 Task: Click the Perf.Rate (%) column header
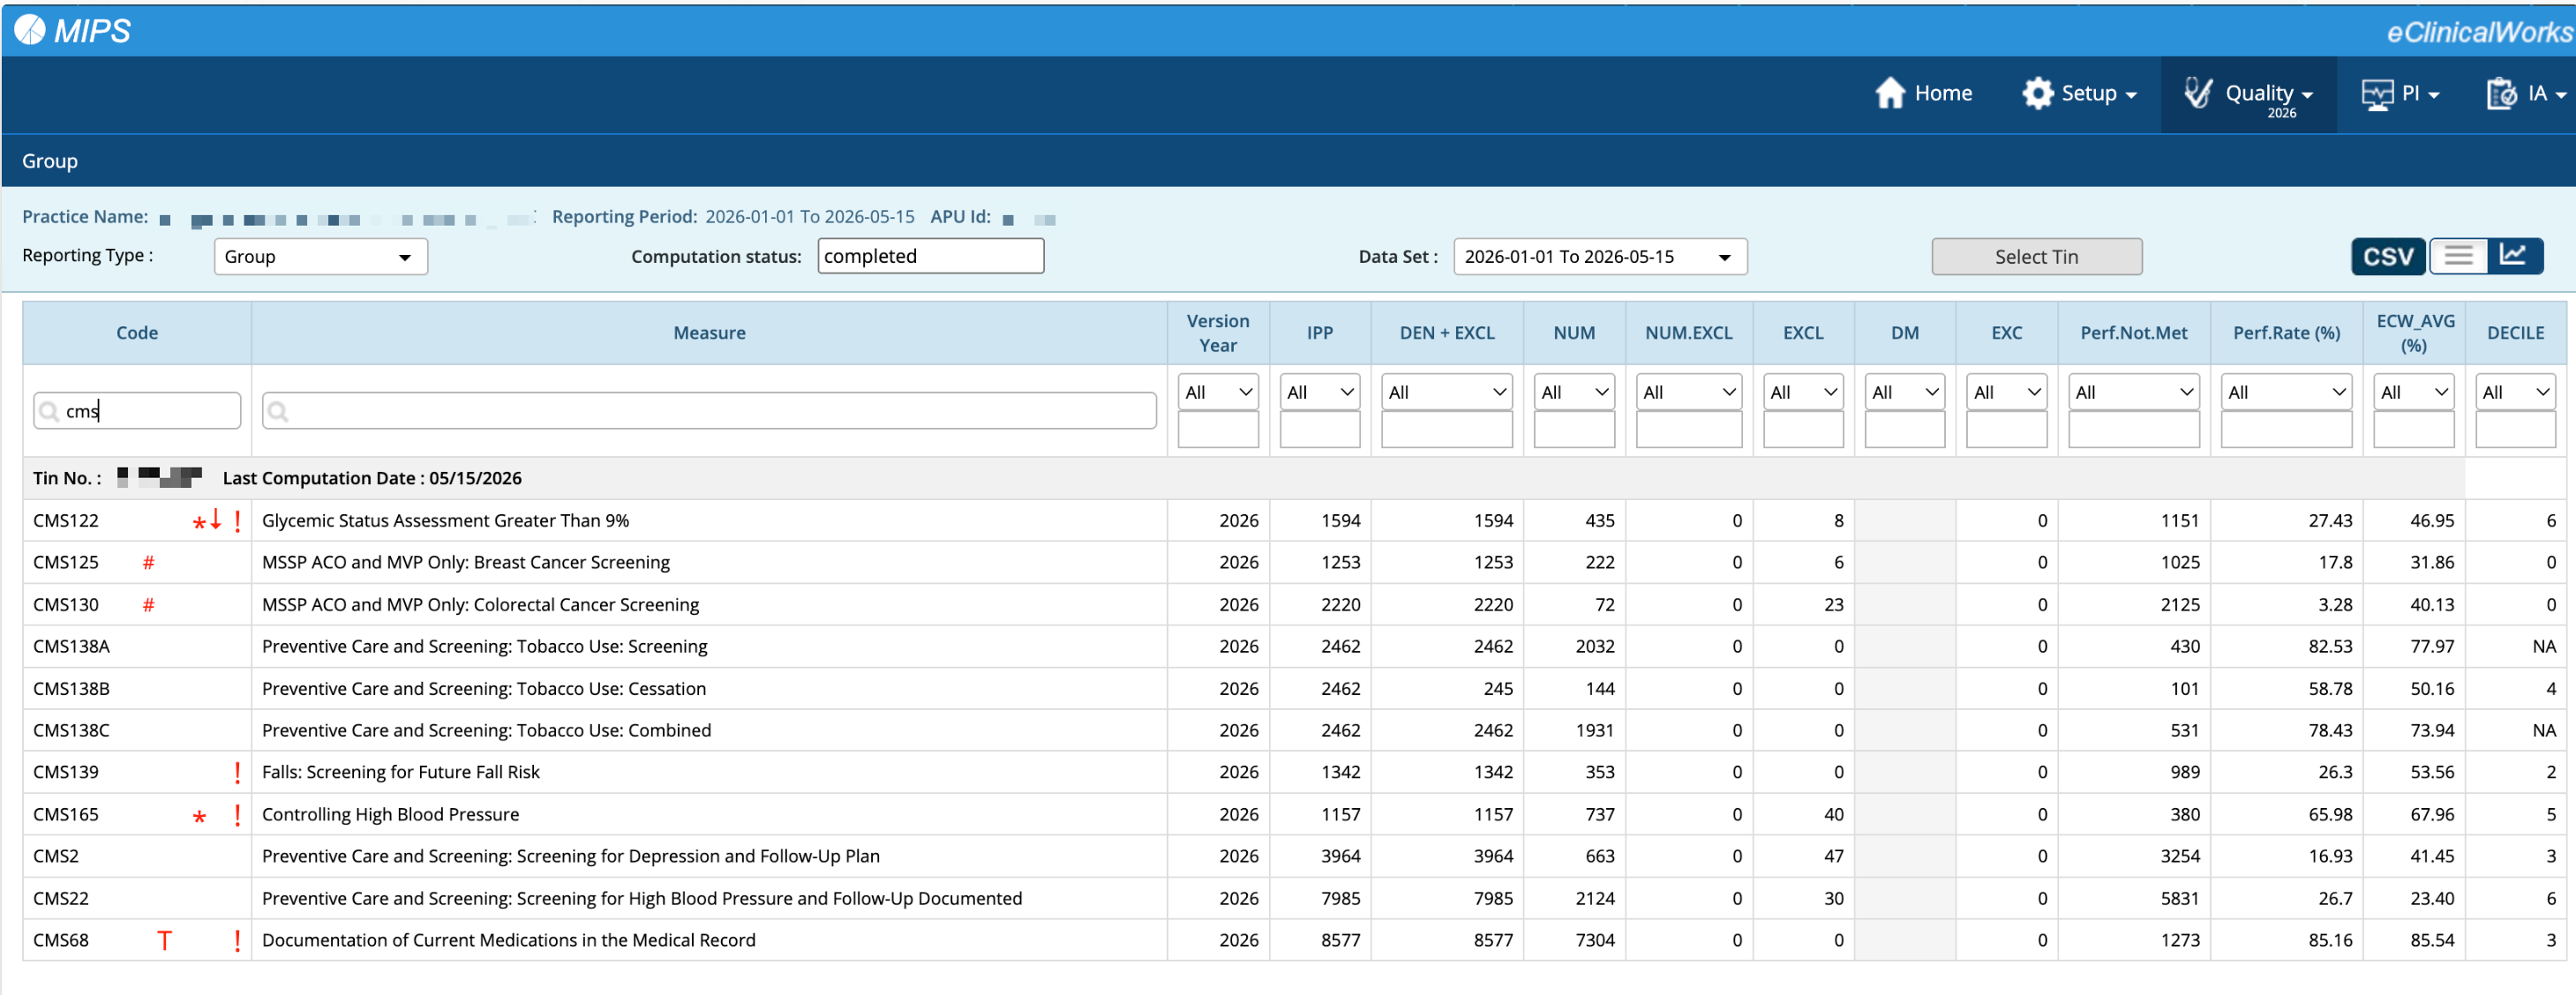point(2286,333)
